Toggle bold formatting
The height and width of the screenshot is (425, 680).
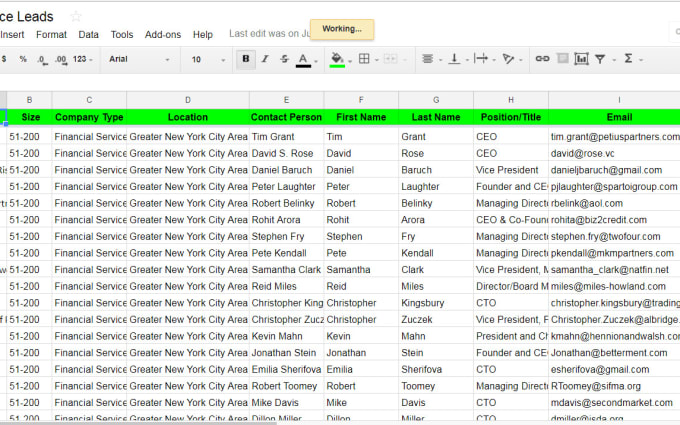click(246, 59)
